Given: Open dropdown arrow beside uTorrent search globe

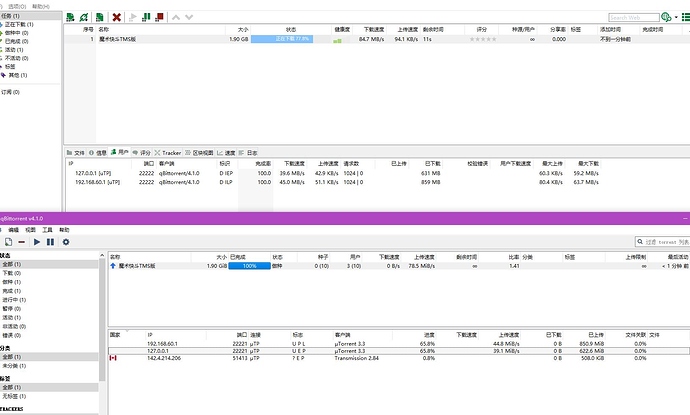Looking at the screenshot, I should click(676, 17).
